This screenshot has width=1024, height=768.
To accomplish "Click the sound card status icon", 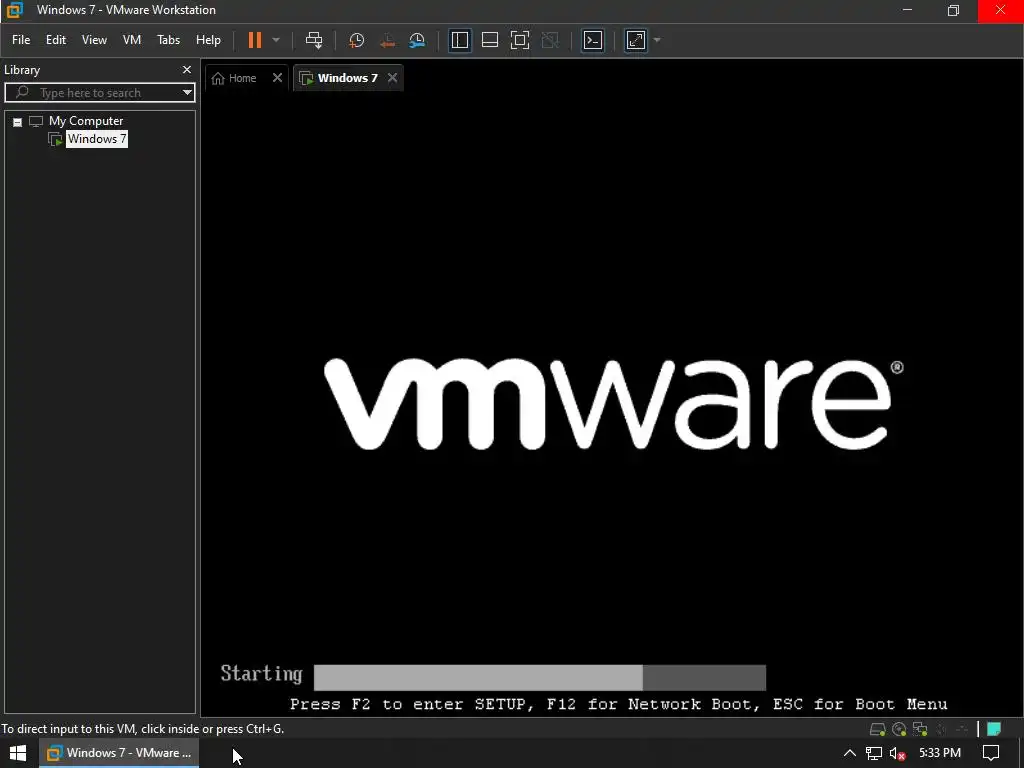I will 941,729.
